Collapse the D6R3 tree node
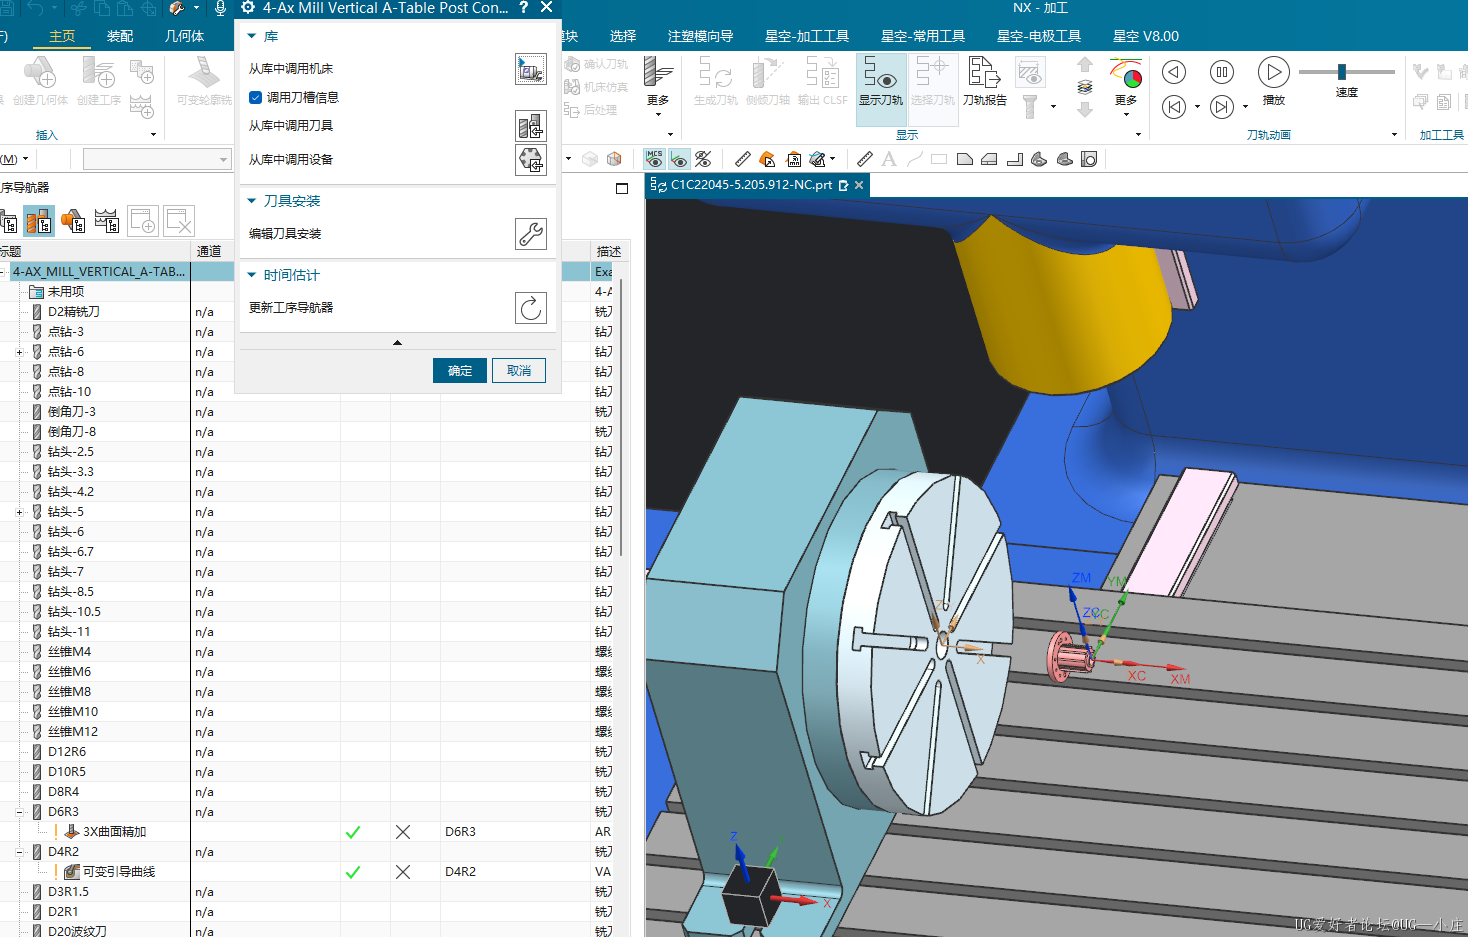The width and height of the screenshot is (1468, 937). 19,812
